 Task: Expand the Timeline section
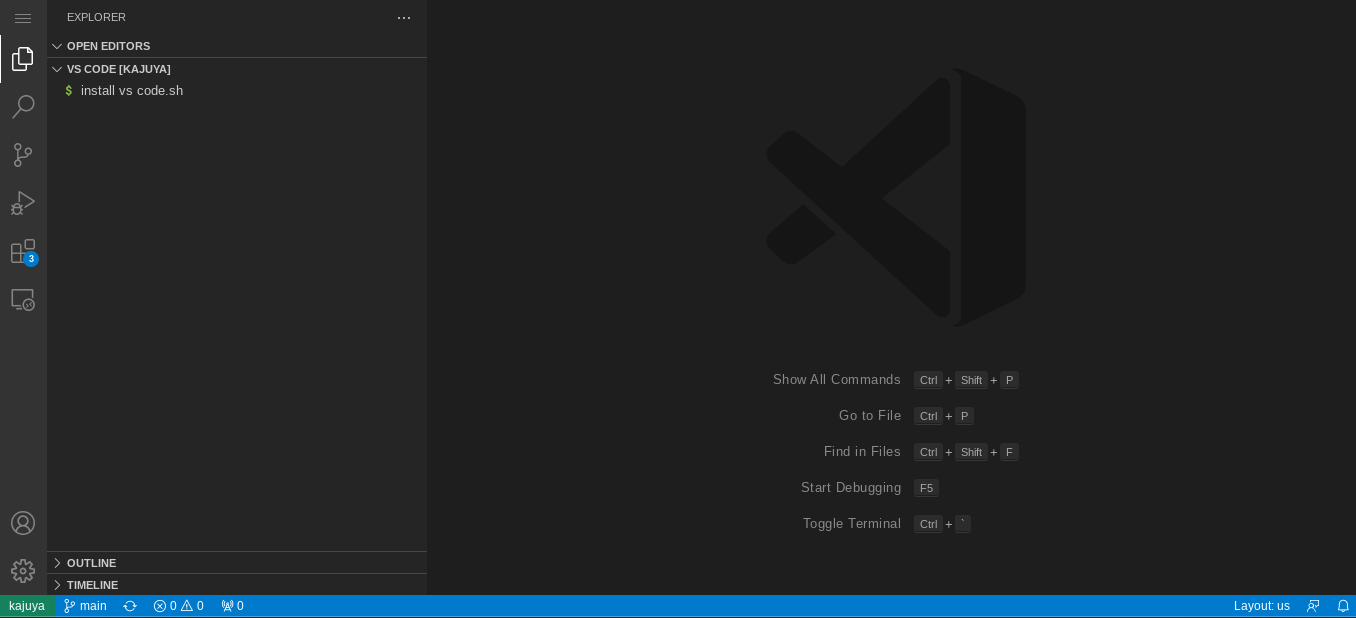tap(237, 585)
